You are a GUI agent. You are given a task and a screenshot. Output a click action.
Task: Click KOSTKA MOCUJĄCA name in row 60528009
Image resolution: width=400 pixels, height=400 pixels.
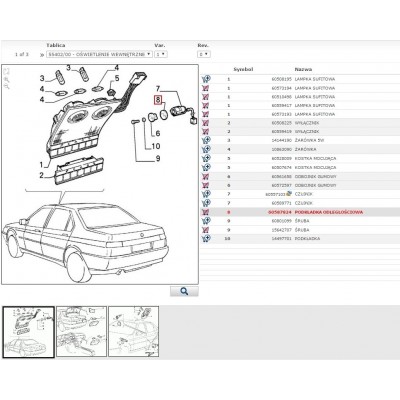pyautogui.click(x=315, y=158)
